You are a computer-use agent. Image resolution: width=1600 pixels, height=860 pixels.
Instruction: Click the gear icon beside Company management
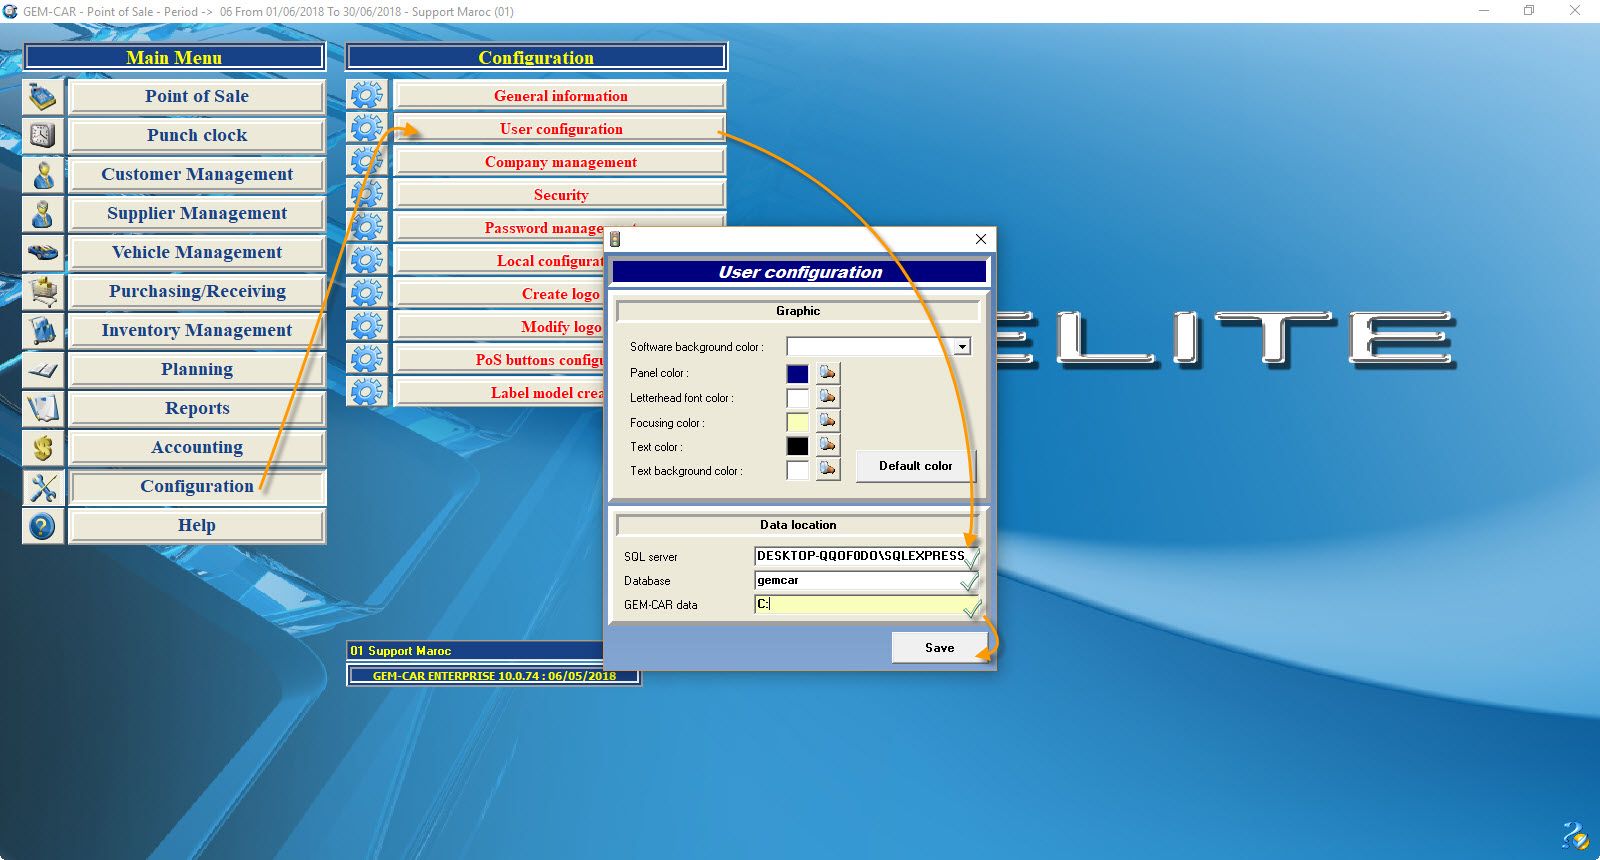(x=367, y=161)
